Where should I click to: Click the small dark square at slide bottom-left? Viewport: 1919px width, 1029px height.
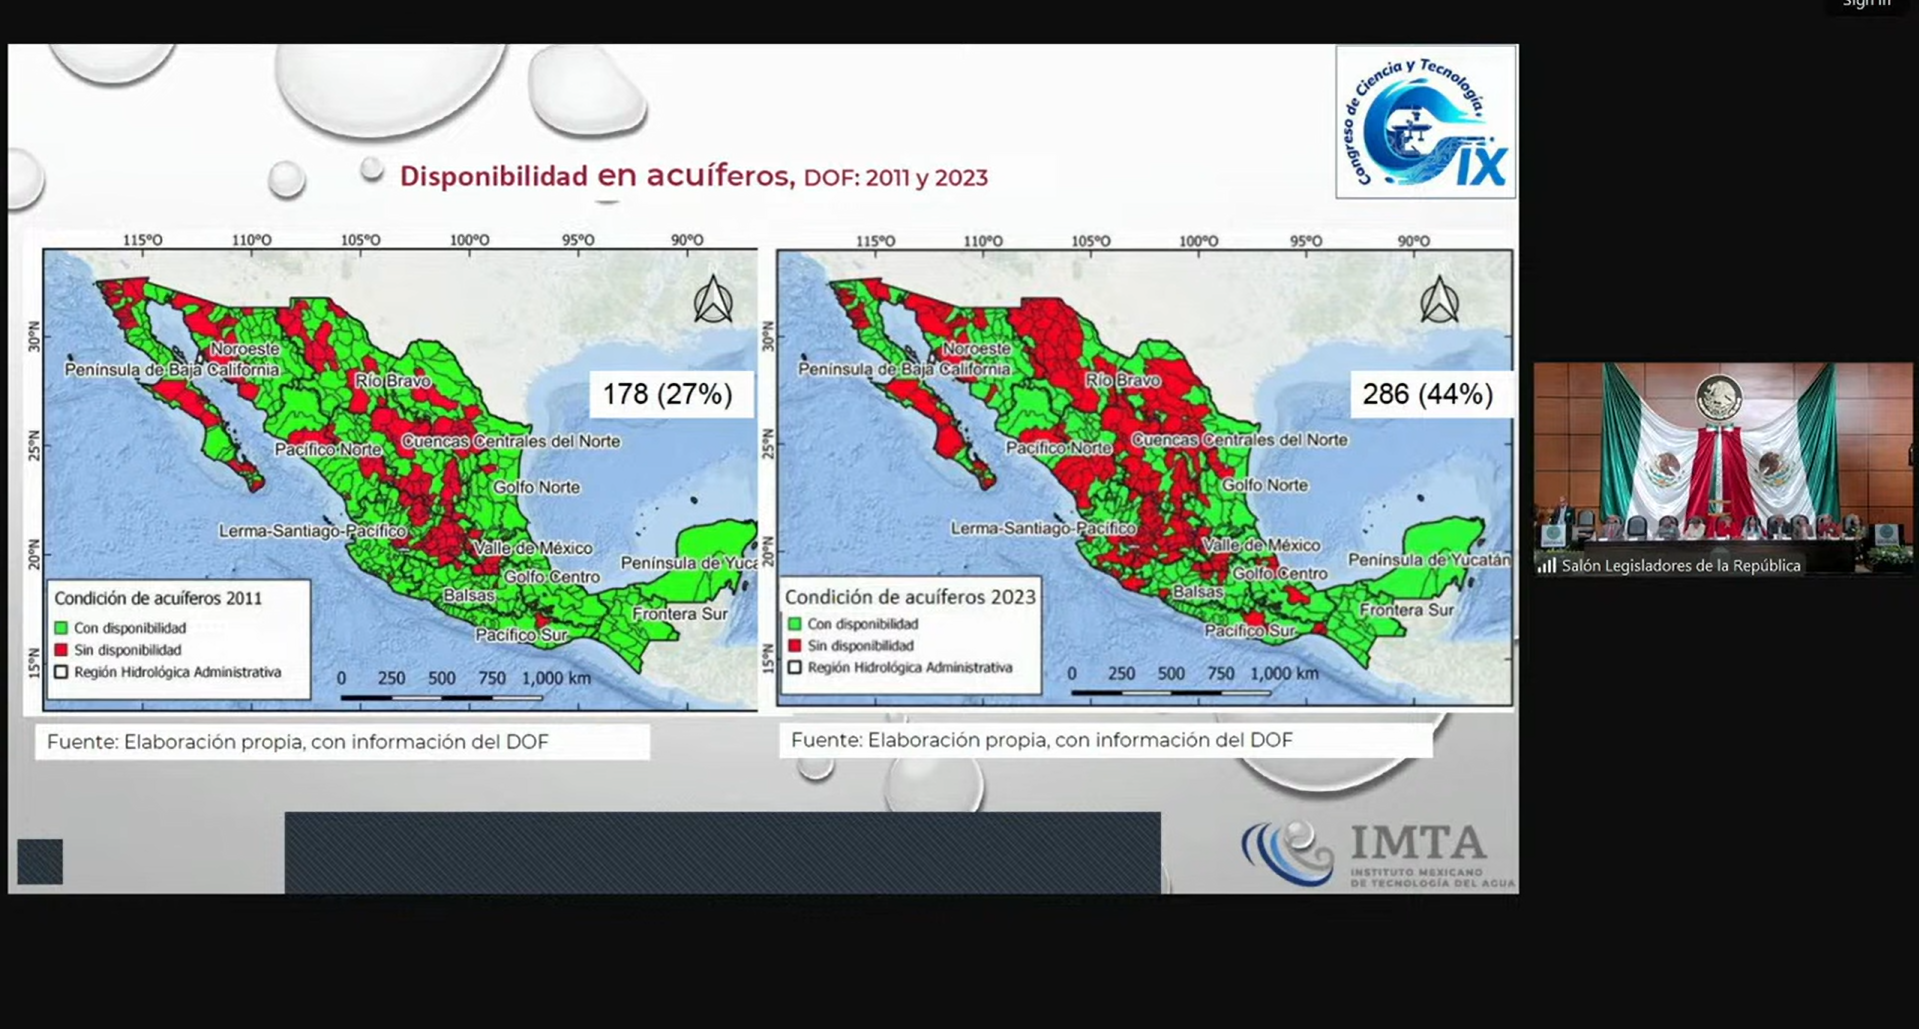[x=40, y=861]
